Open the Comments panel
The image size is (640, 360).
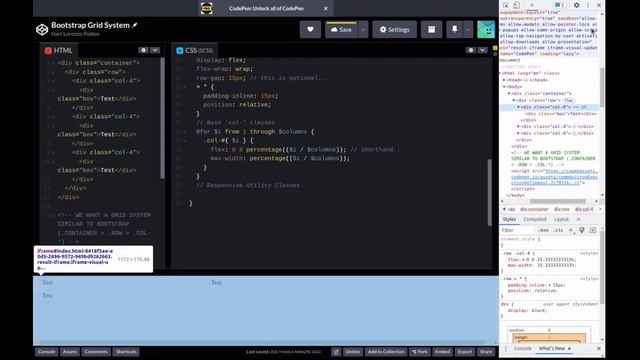coord(96,351)
